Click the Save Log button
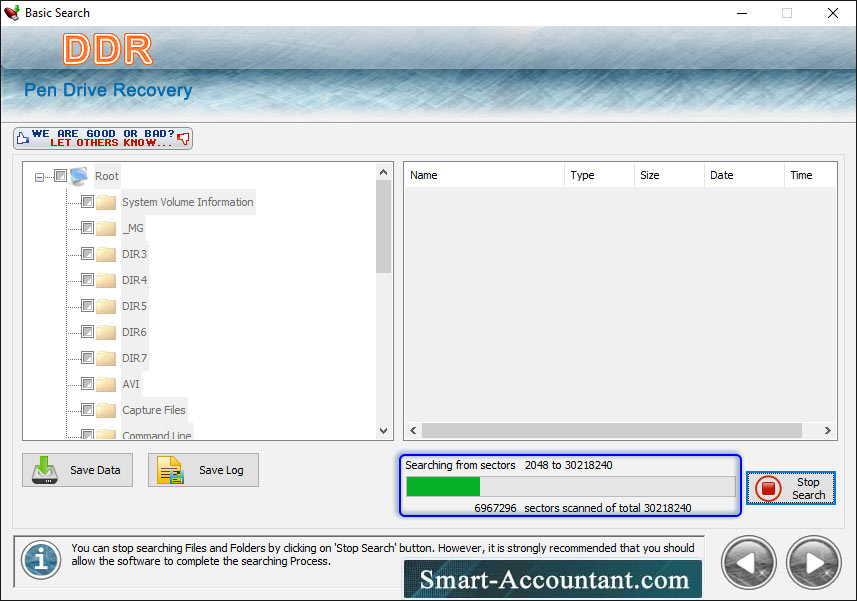Screen dimensions: 857x601 203,470
